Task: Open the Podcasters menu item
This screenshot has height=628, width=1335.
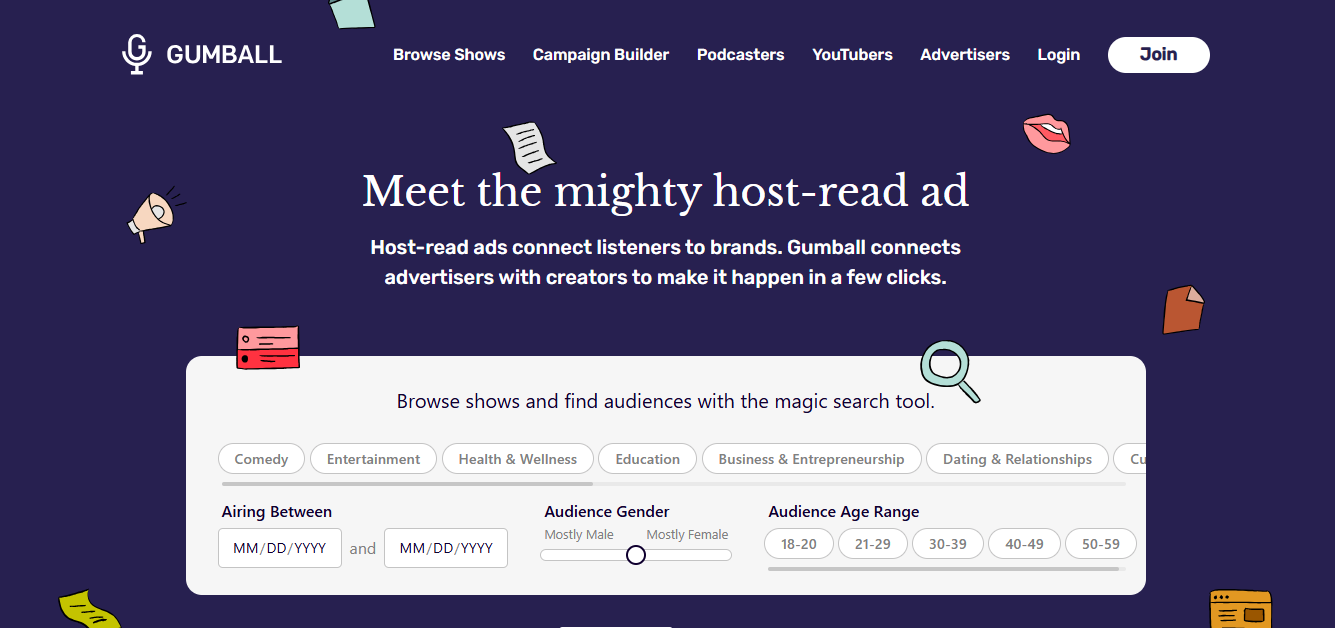Action: (x=741, y=55)
